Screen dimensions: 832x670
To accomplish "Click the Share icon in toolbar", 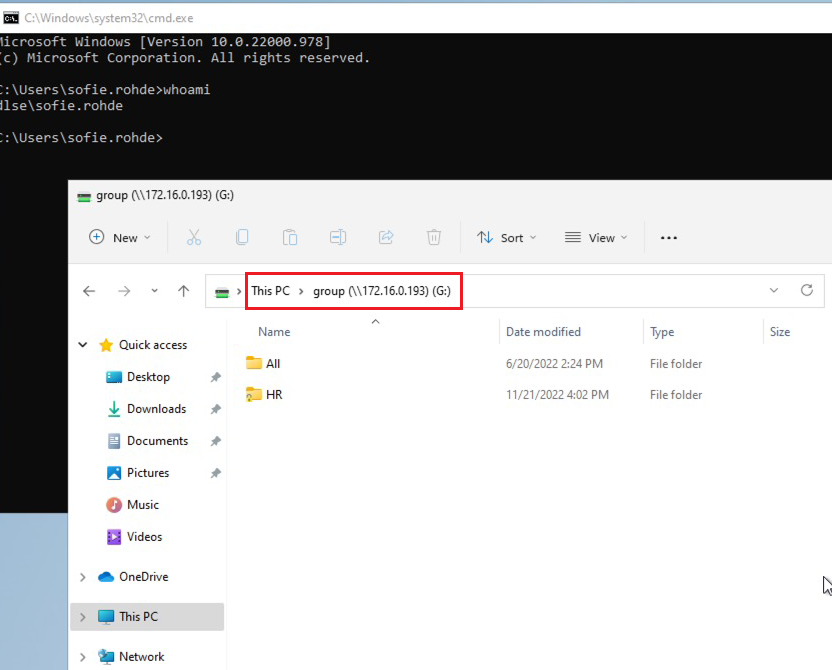I will point(386,237).
